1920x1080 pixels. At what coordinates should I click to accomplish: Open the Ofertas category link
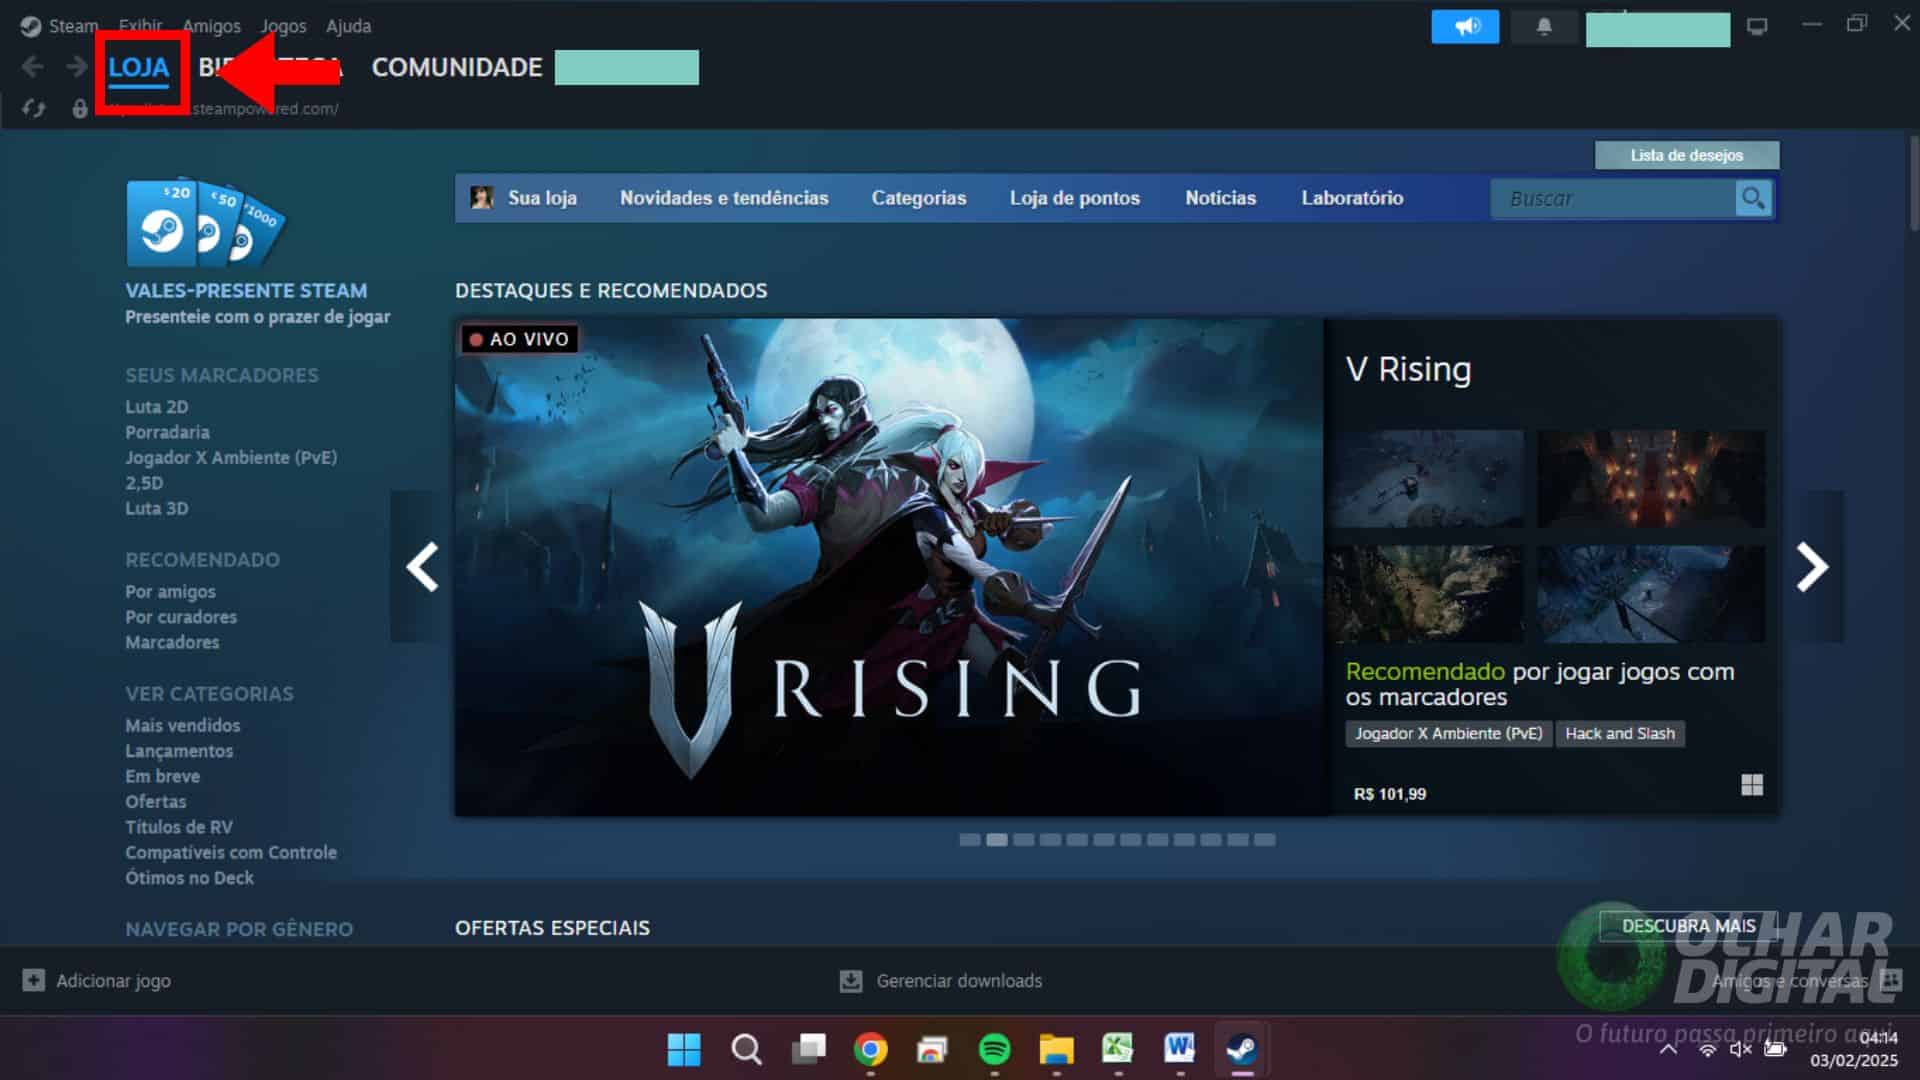coord(155,801)
